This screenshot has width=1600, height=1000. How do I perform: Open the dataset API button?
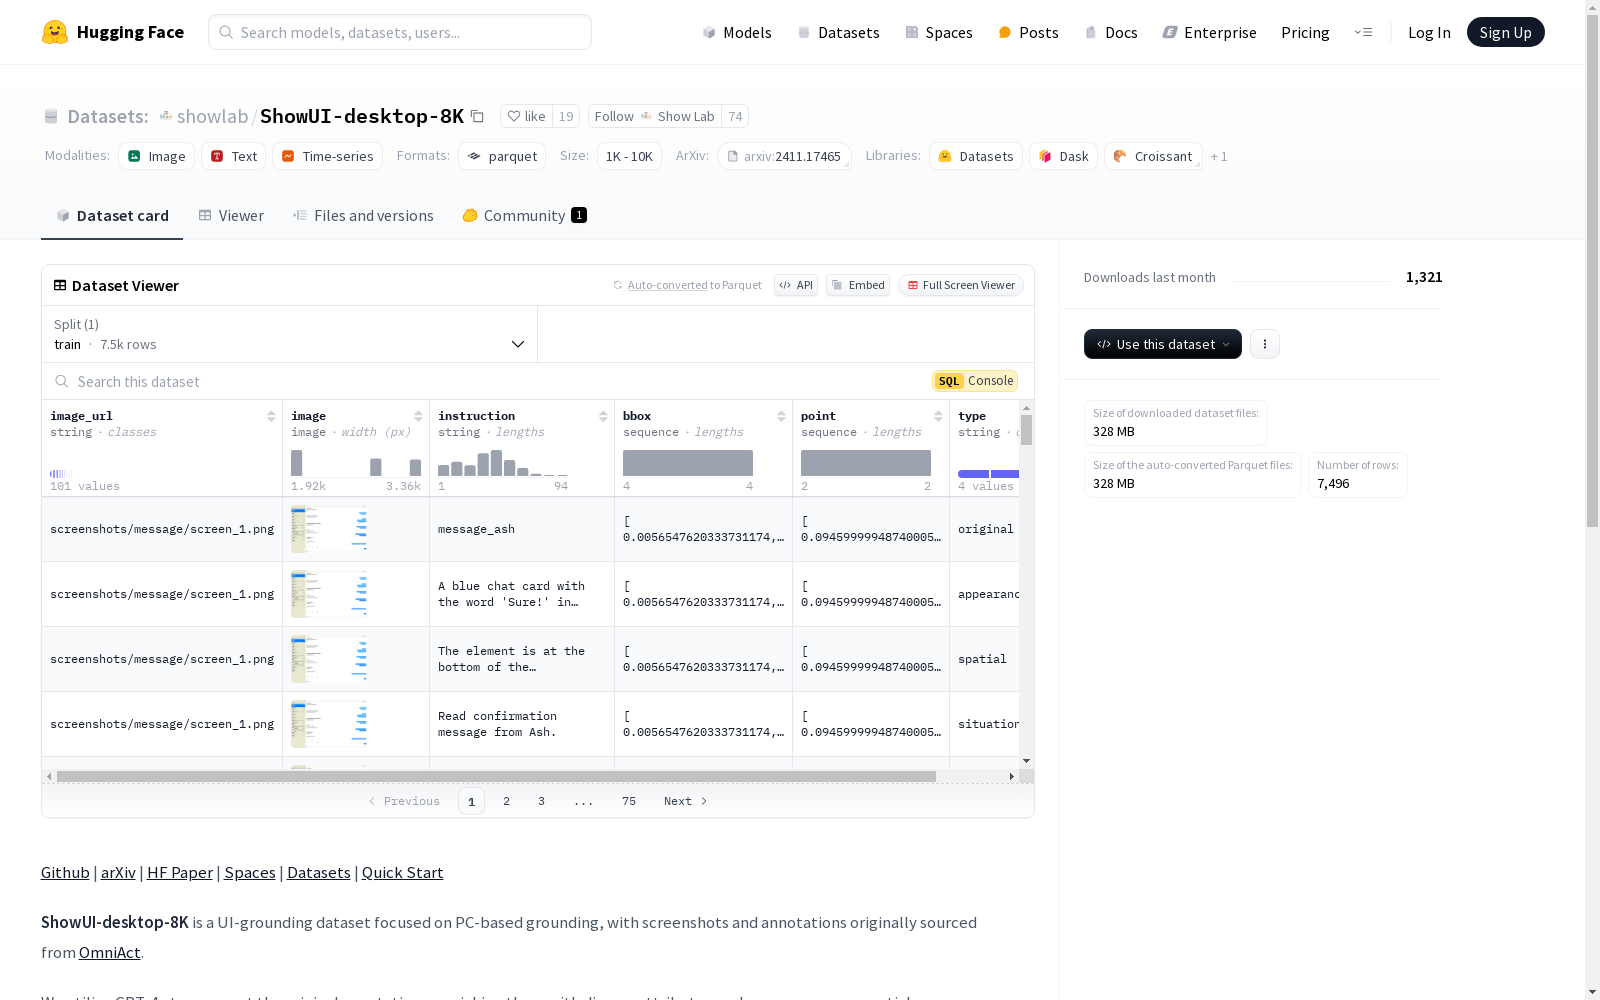pyautogui.click(x=796, y=285)
